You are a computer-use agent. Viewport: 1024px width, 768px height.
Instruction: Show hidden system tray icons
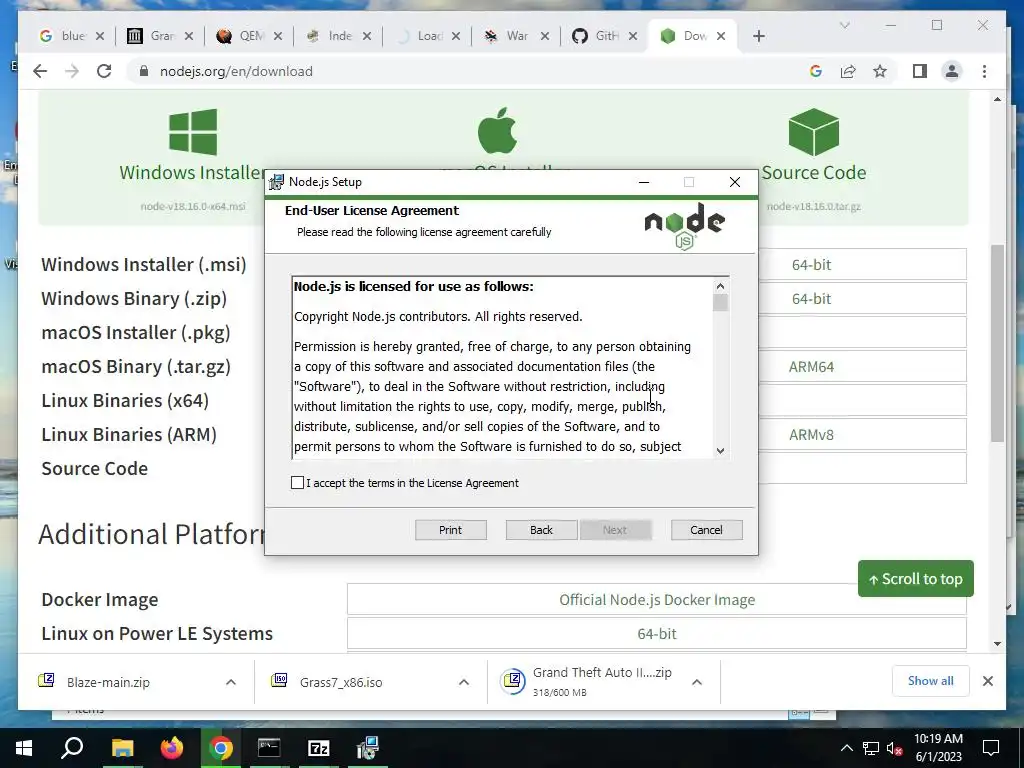tap(846, 748)
